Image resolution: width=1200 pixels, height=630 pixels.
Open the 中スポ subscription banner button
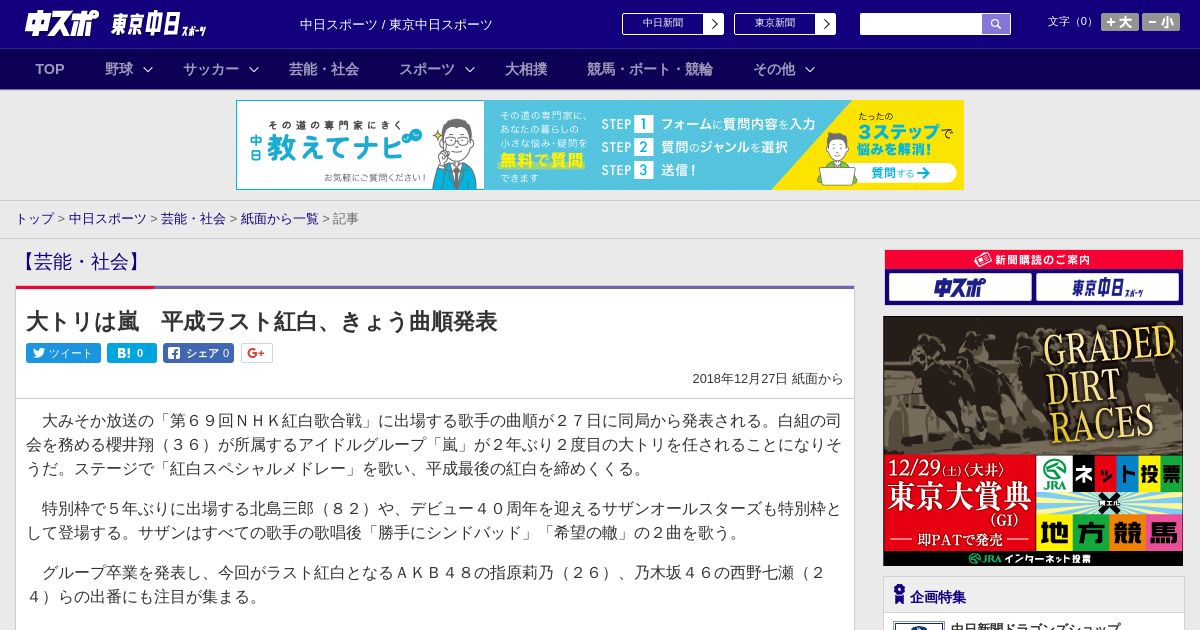point(960,287)
